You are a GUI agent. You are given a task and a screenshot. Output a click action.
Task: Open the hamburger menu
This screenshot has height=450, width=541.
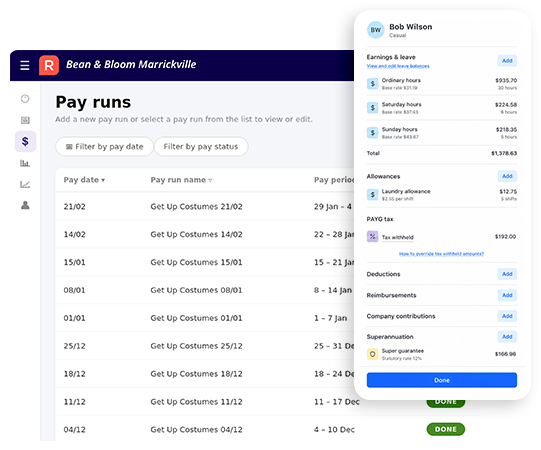(x=24, y=65)
